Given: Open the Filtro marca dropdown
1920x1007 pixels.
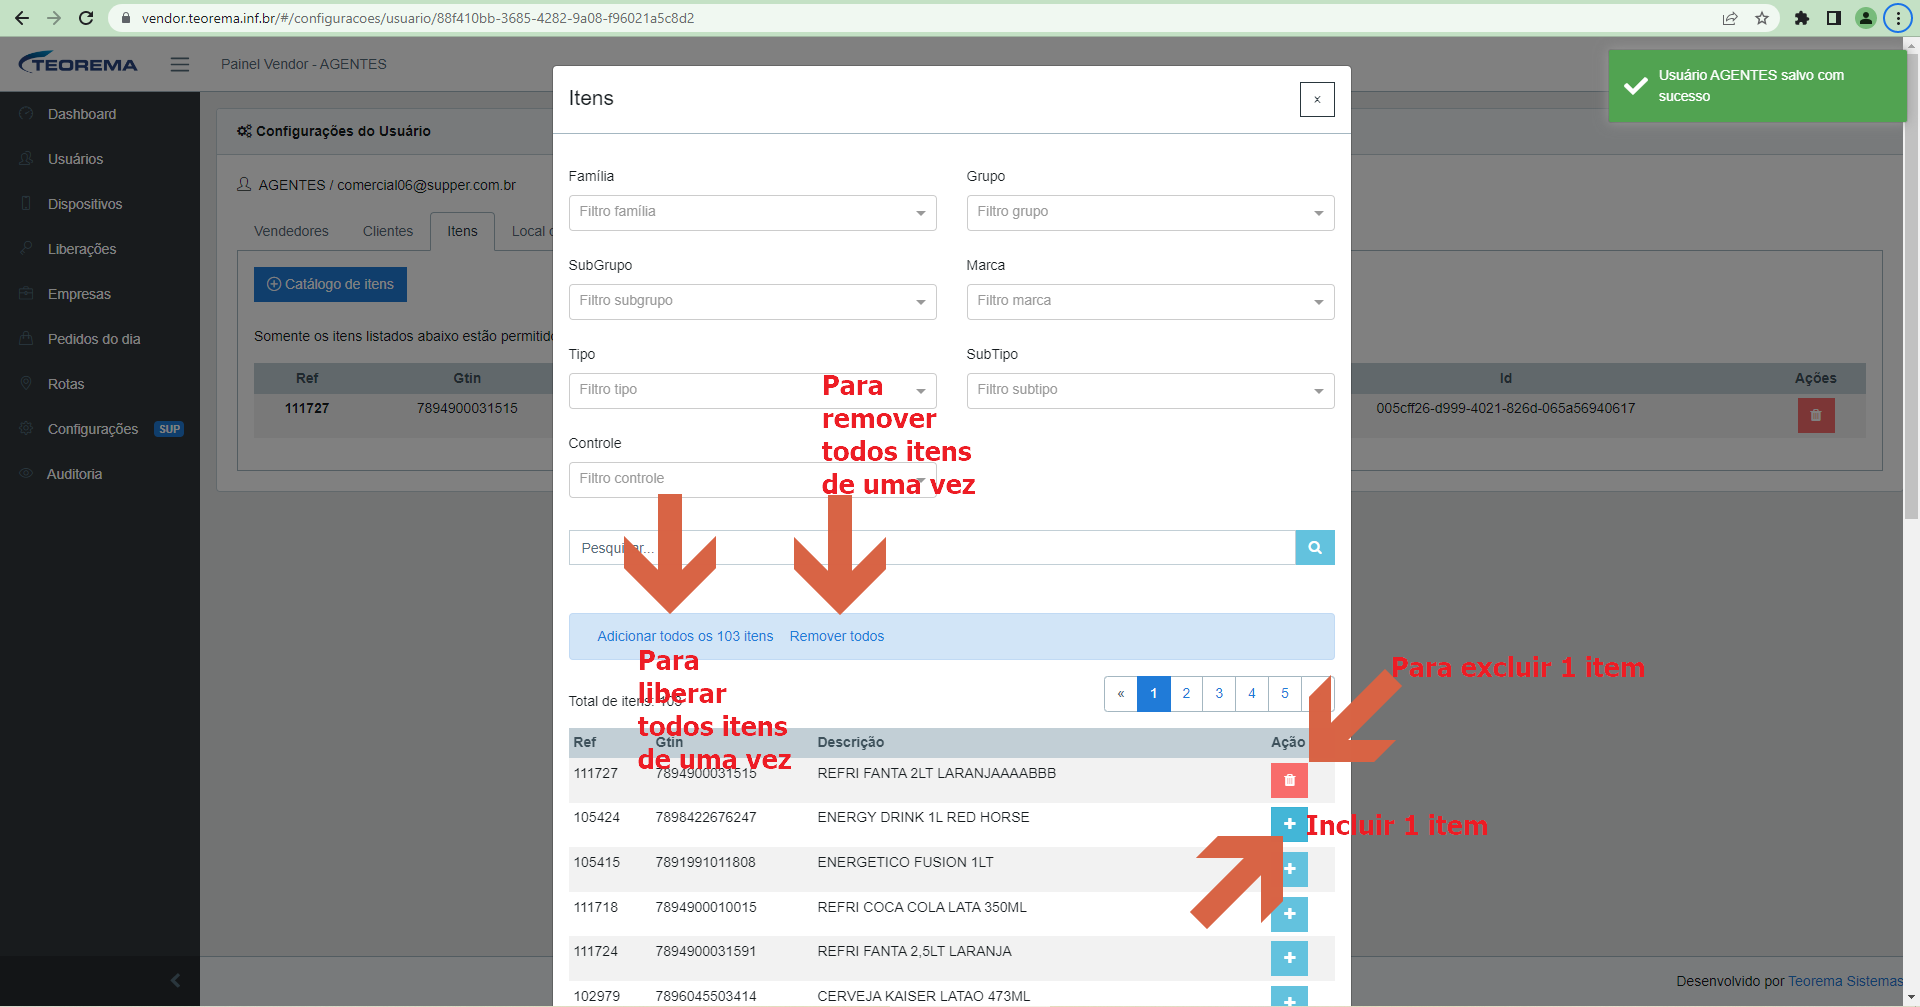Looking at the screenshot, I should pyautogui.click(x=1150, y=301).
